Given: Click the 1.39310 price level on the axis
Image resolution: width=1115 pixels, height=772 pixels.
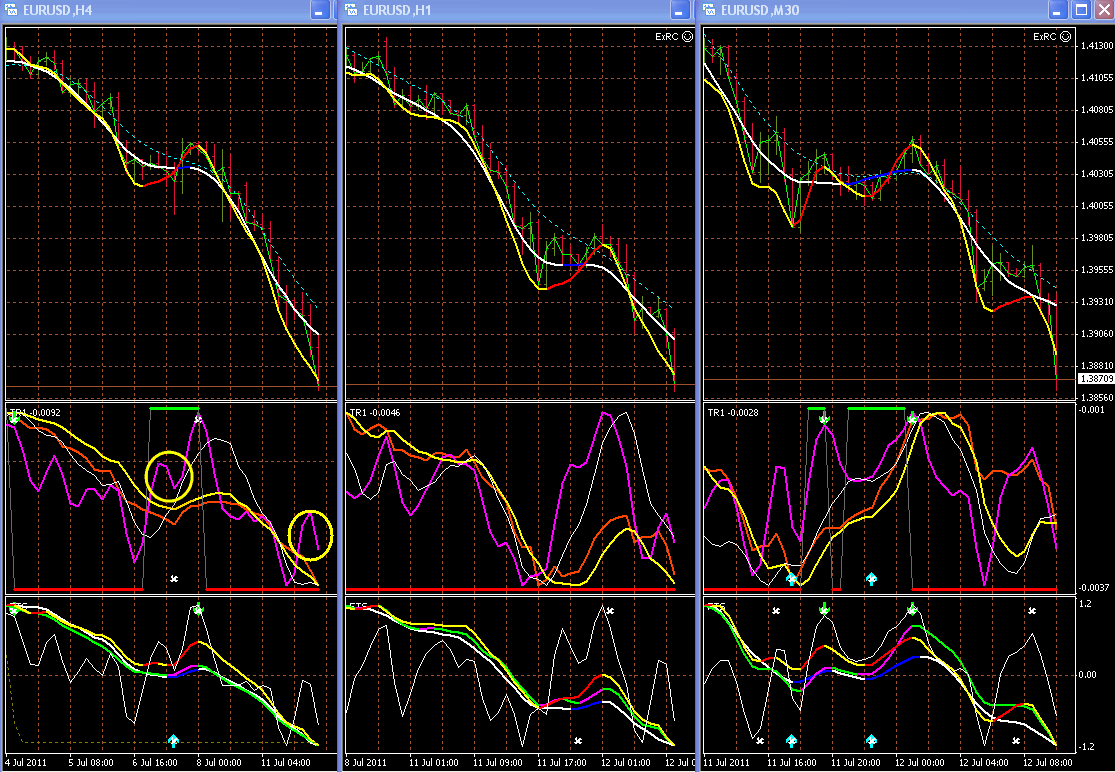Looking at the screenshot, I should coord(1096,301).
